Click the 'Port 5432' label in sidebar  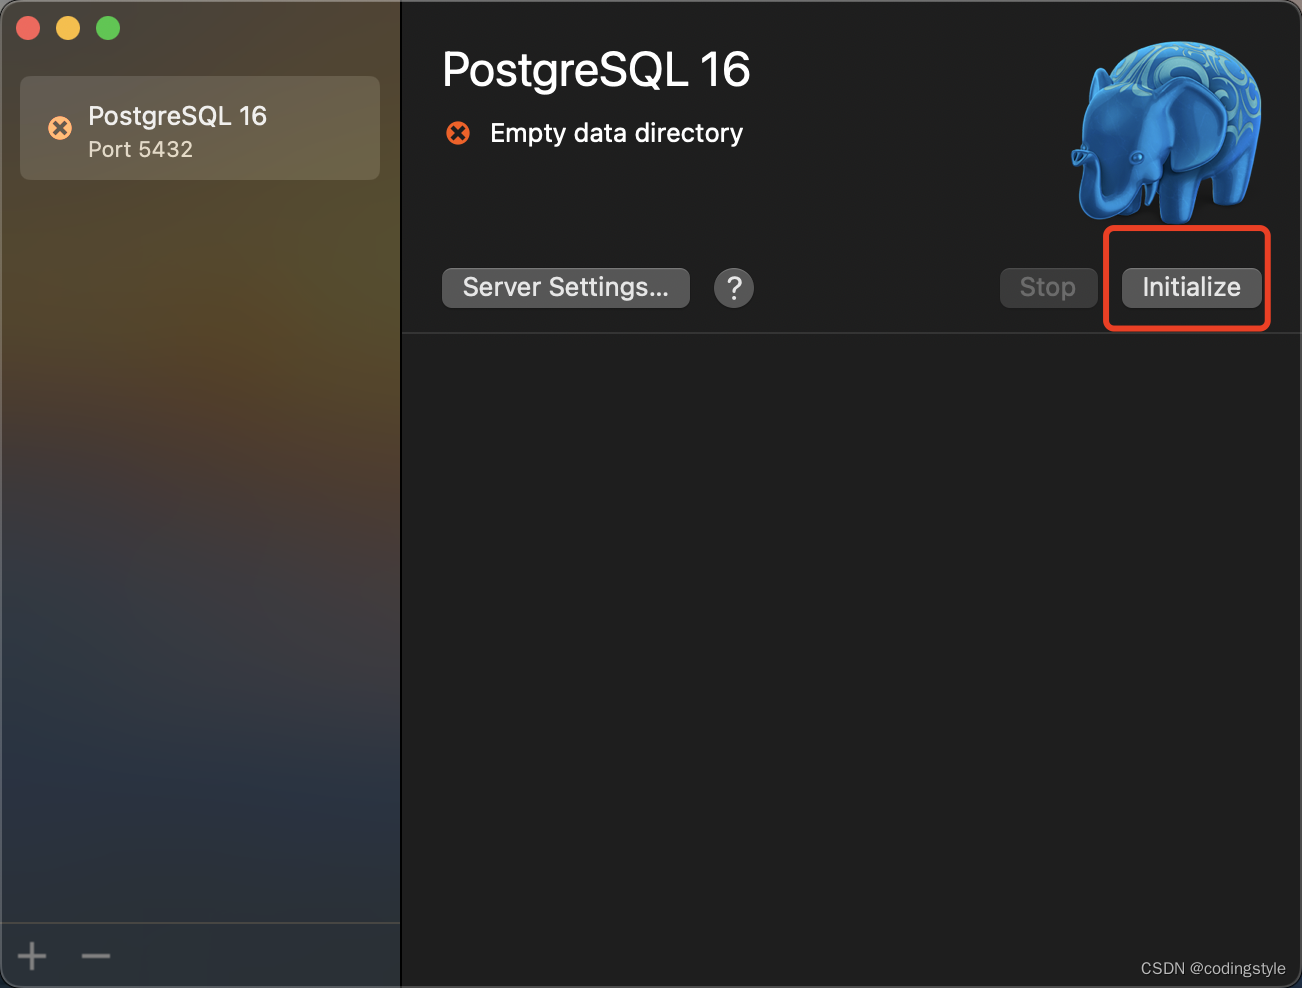click(x=140, y=150)
